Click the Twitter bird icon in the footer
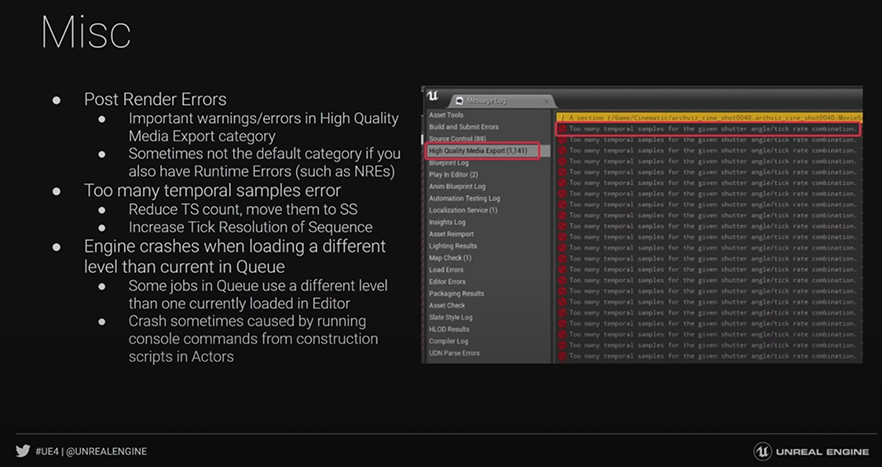The height and width of the screenshot is (467, 882). pos(23,451)
